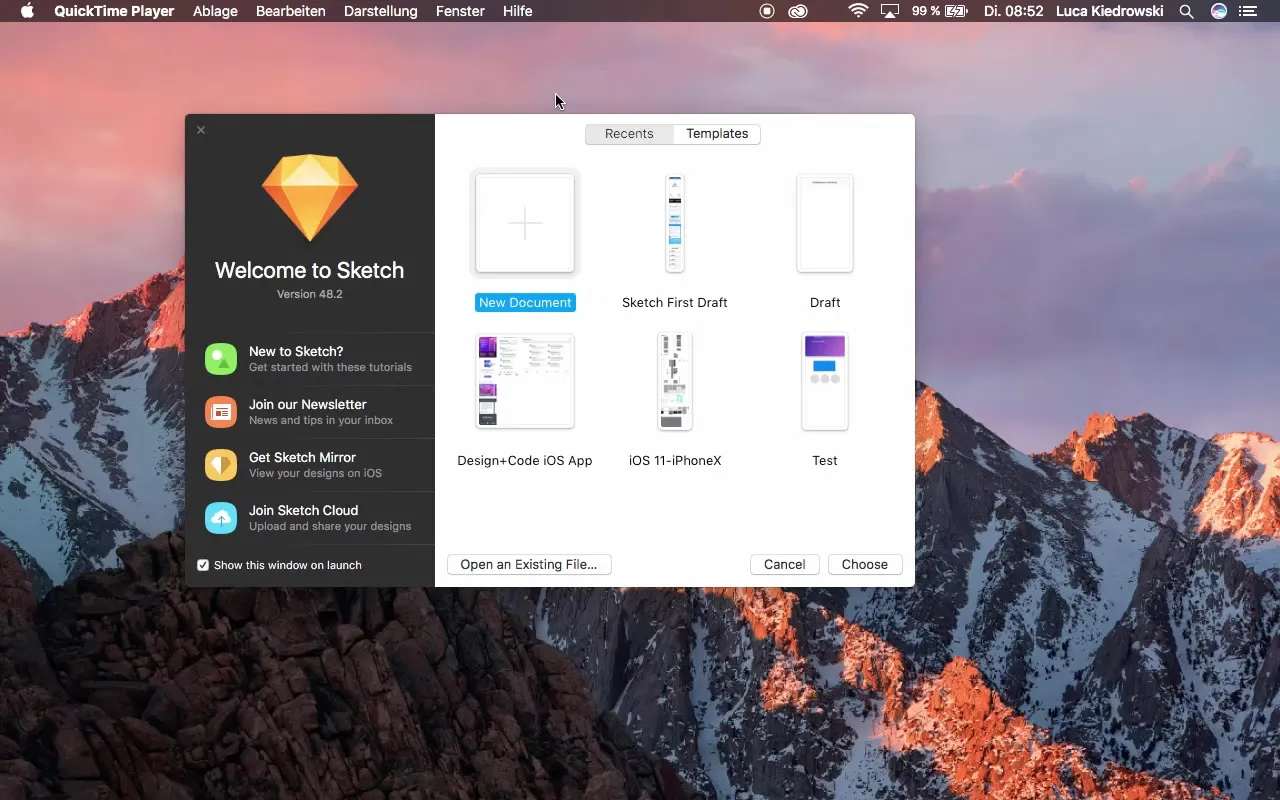The height and width of the screenshot is (800, 1280).
Task: Click the Di. 08:52 clock
Action: pyautogui.click(x=1014, y=11)
